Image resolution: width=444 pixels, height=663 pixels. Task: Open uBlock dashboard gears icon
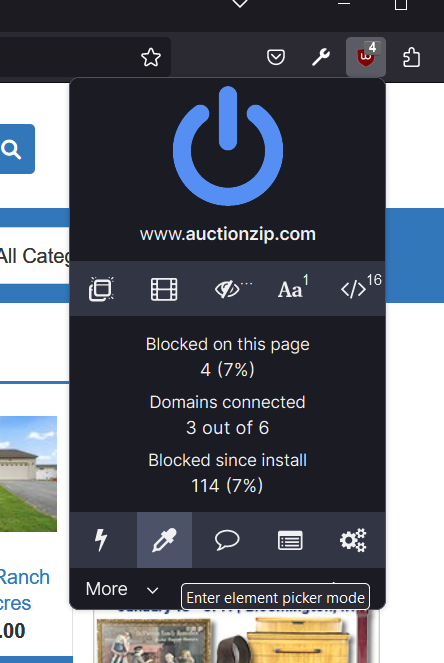click(354, 540)
